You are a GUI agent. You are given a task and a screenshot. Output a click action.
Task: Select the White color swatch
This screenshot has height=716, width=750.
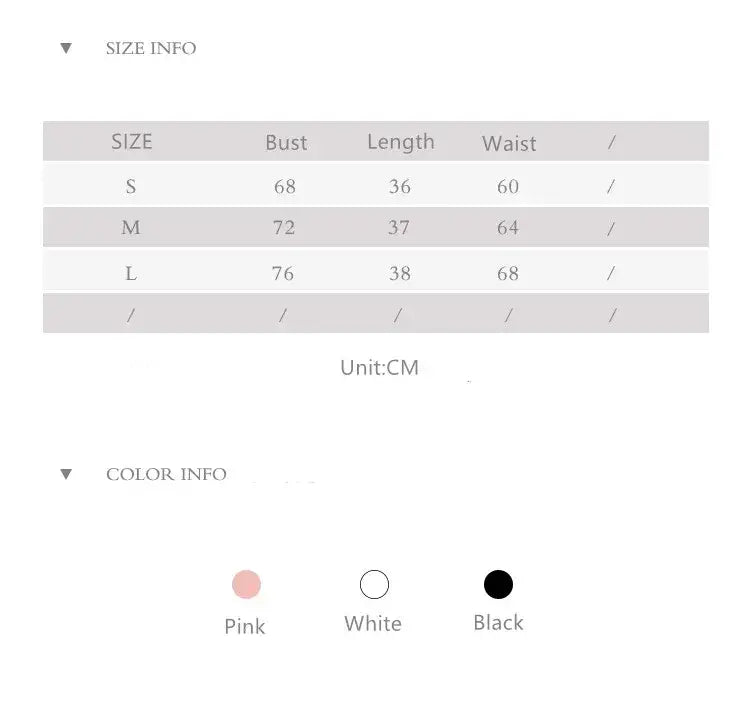point(374,584)
